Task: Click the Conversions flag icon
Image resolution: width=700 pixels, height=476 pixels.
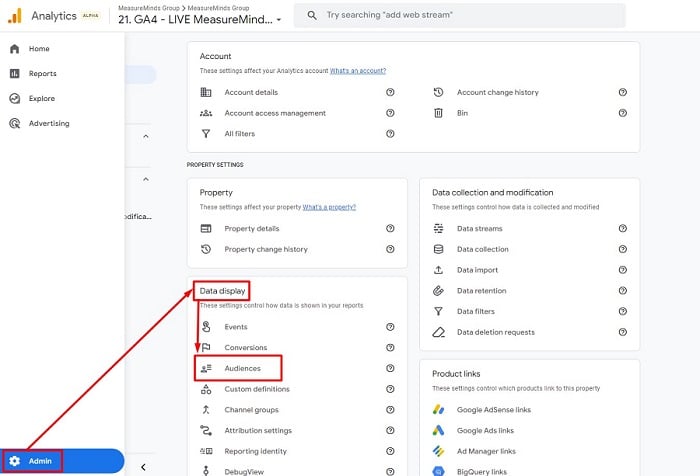Action: pyautogui.click(x=206, y=347)
